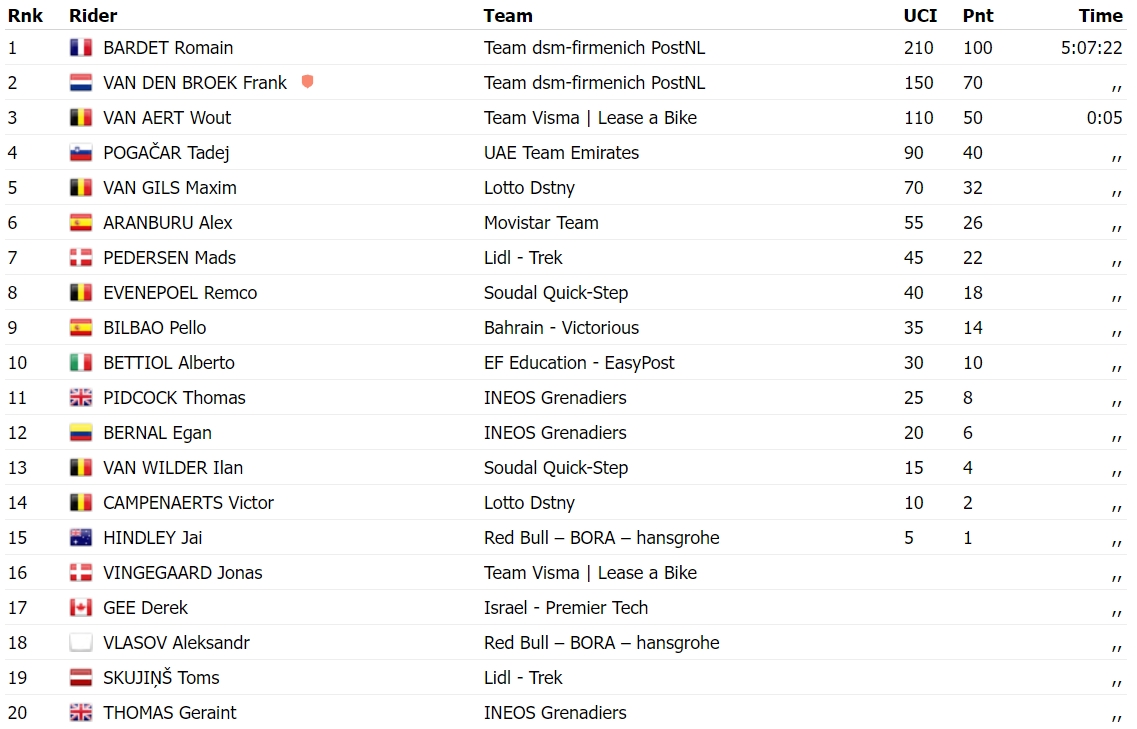Click the Slovenian flag next to POGAČAR Tadej
This screenshot has width=1137, height=729.
click(x=80, y=153)
